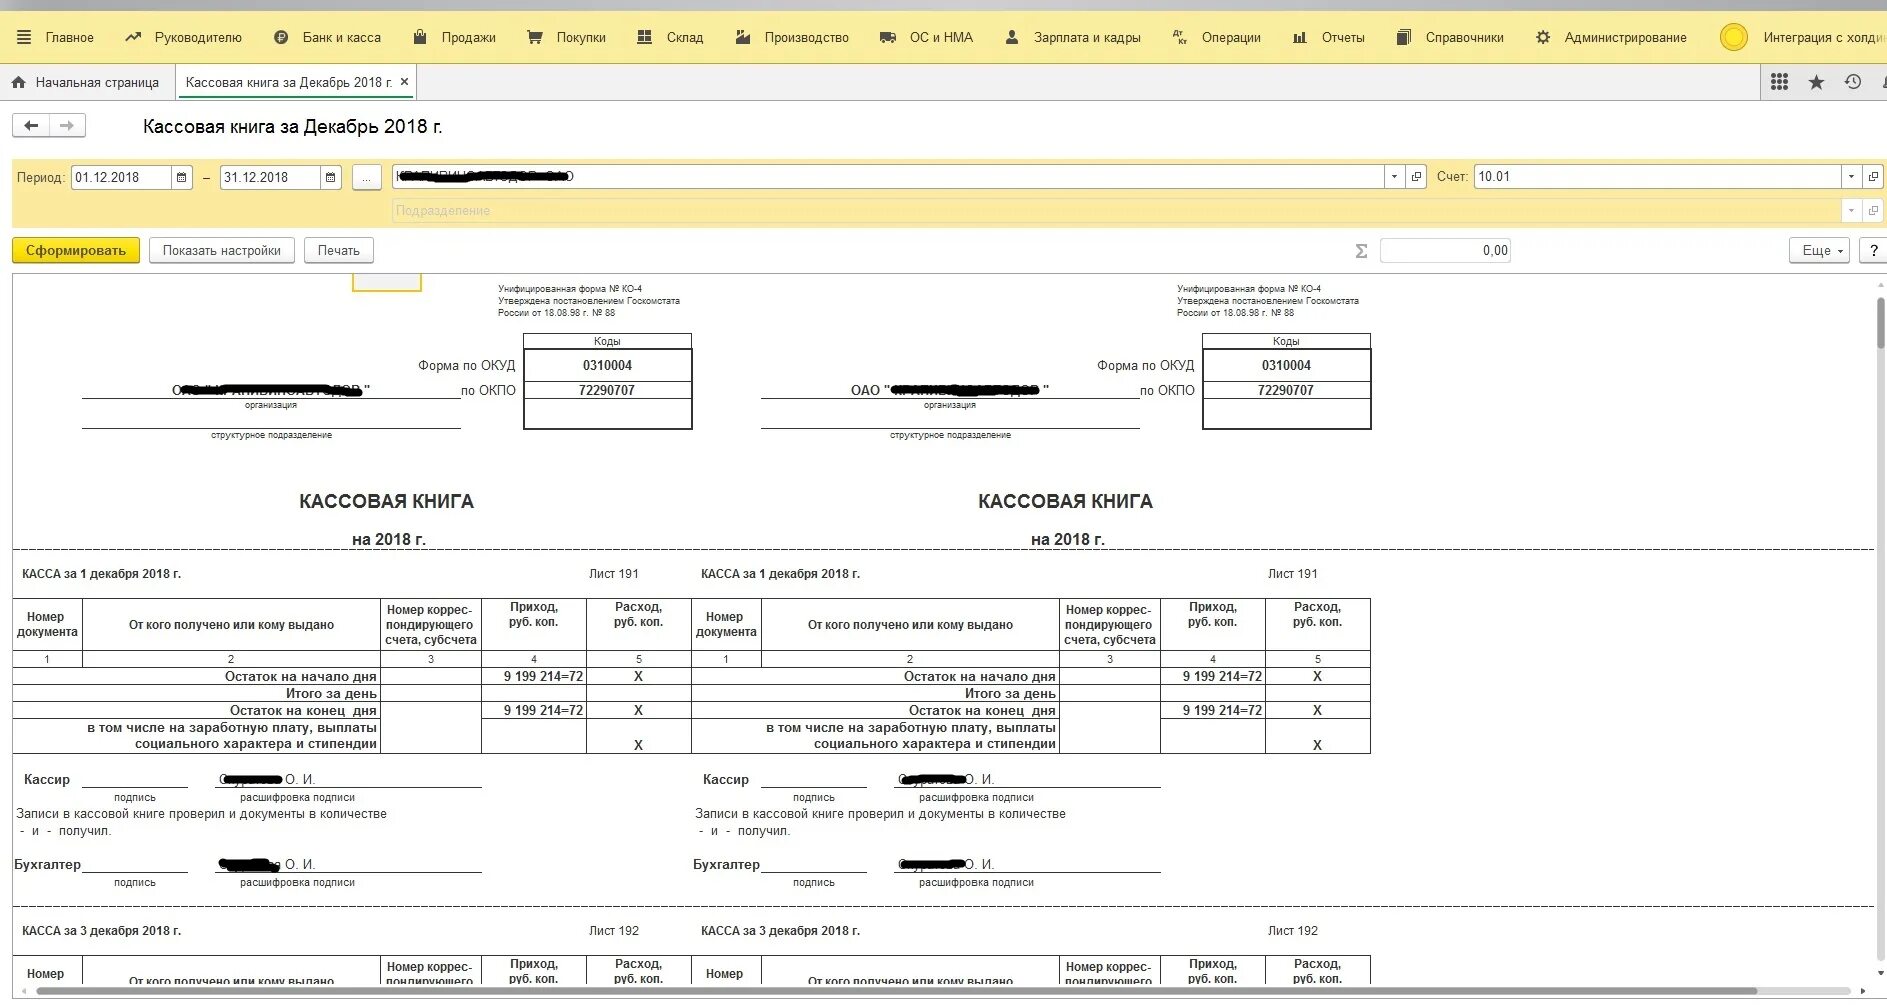The image size is (1887, 1007).
Task: Open help with the question mark button
Action: pyautogui.click(x=1873, y=251)
